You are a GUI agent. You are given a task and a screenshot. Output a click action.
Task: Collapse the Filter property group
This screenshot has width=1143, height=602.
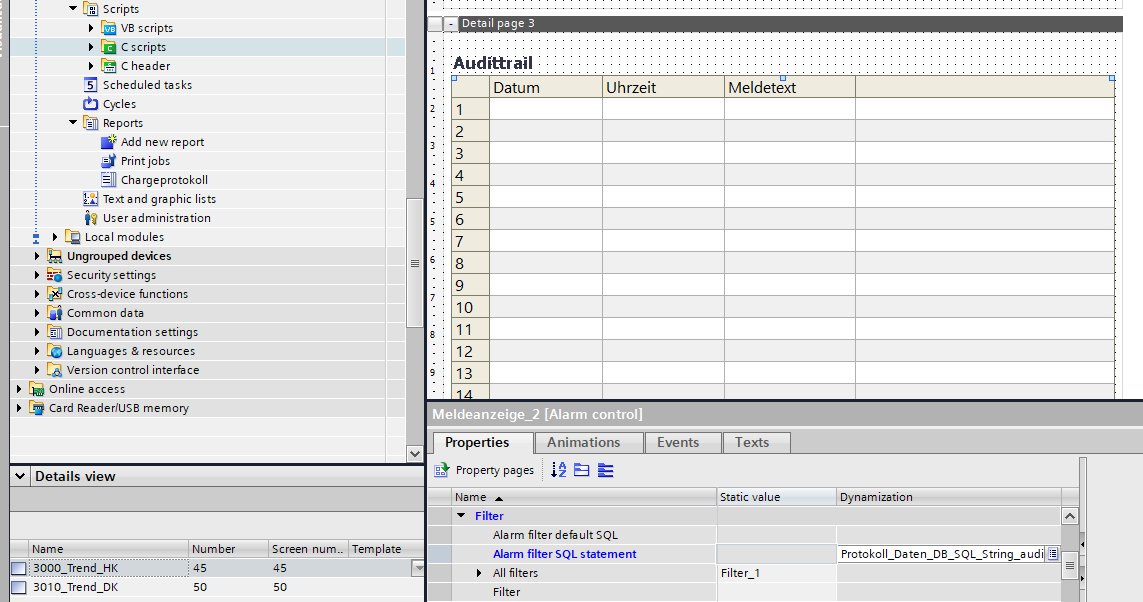[x=461, y=515]
